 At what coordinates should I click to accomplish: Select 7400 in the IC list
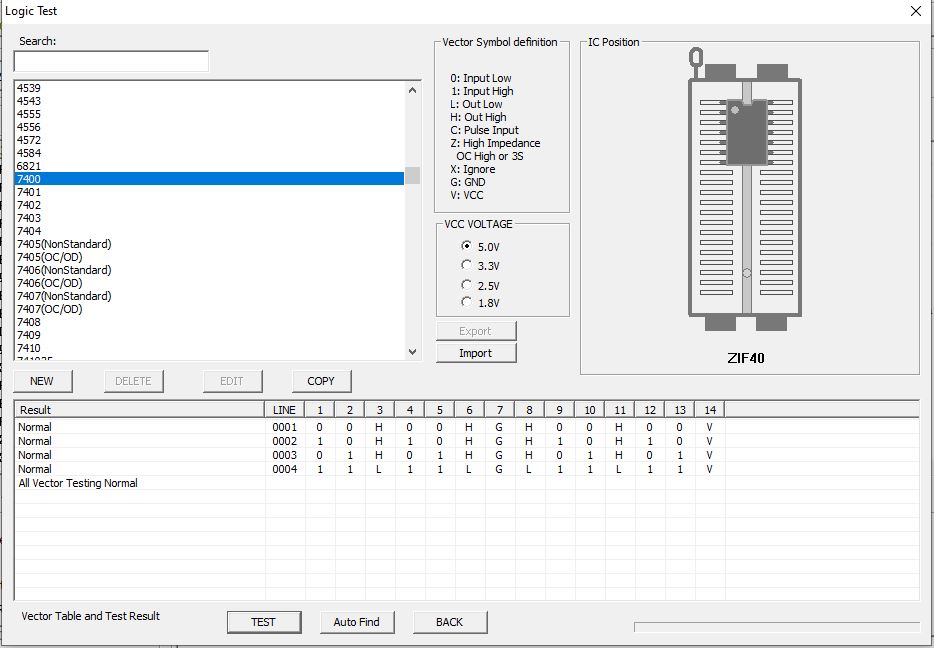pyautogui.click(x=209, y=179)
